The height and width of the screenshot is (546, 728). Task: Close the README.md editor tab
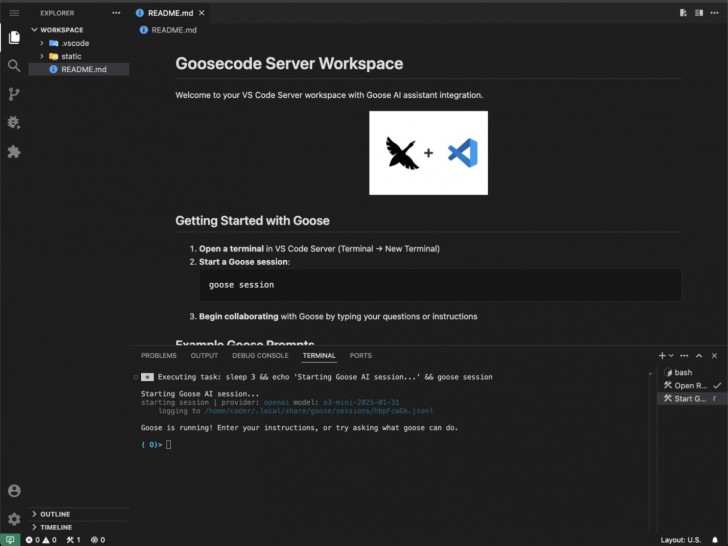(202, 13)
